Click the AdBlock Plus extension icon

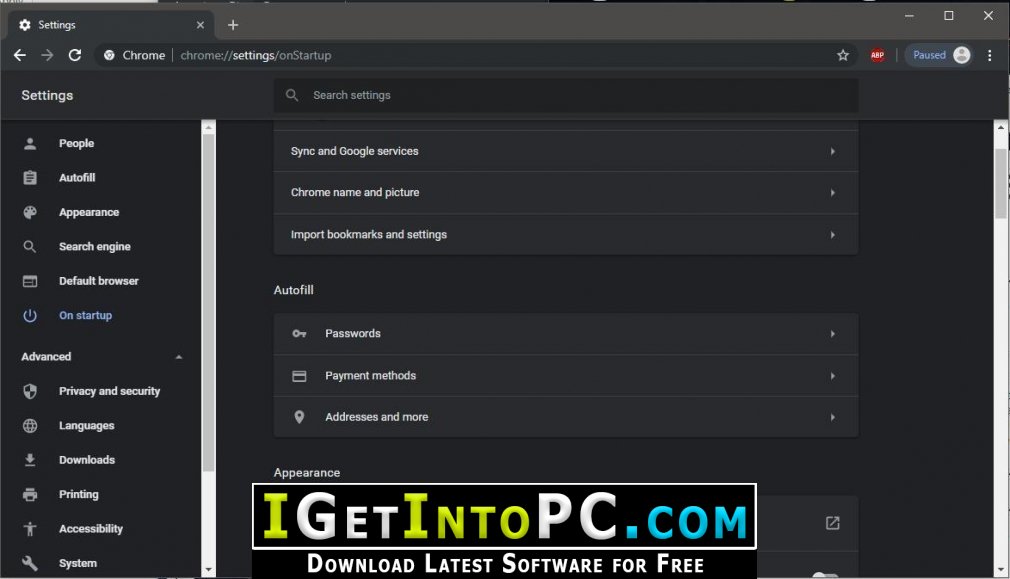877,55
